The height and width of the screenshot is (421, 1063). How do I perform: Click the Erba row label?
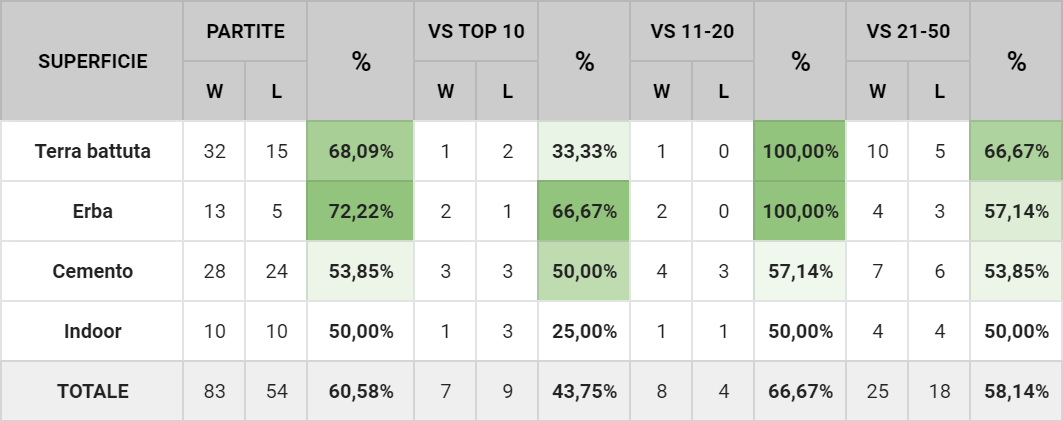click(92, 212)
